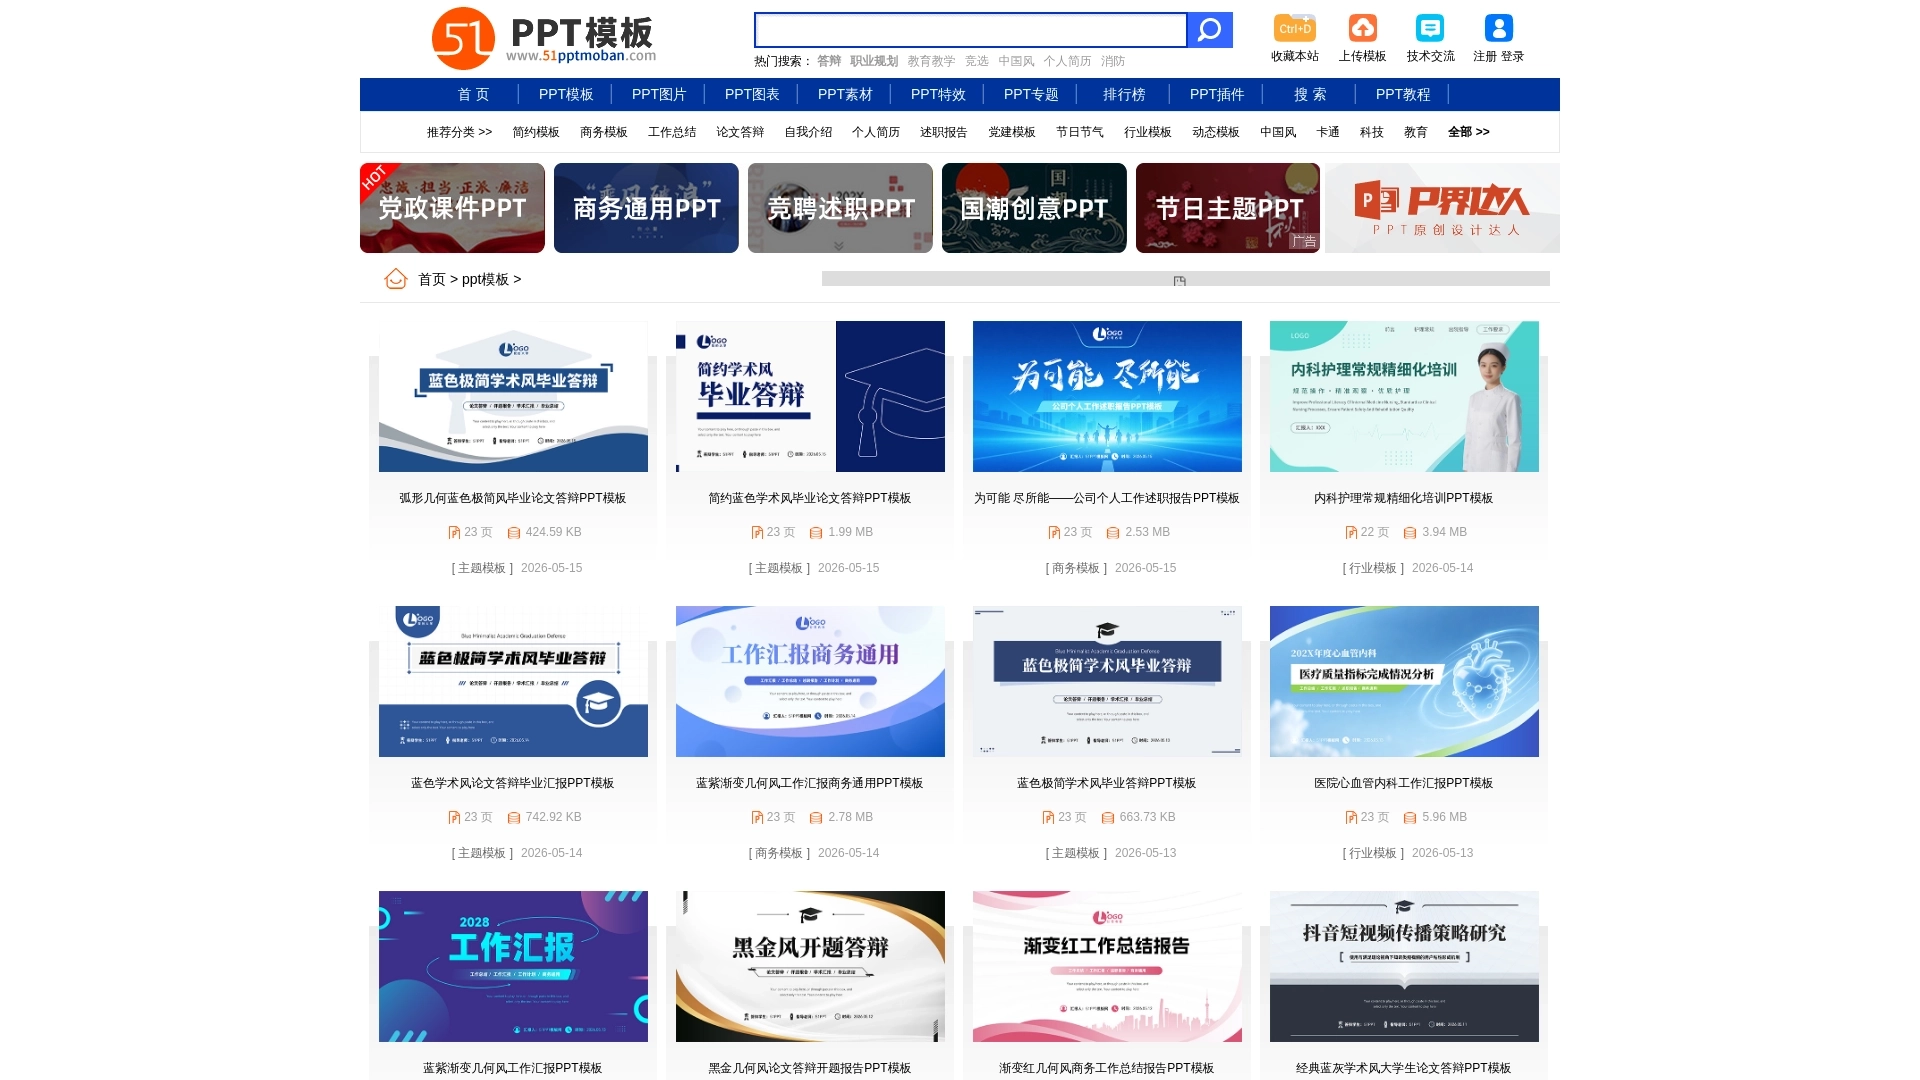
Task: Click hot search term 教育教学
Action: [931, 61]
